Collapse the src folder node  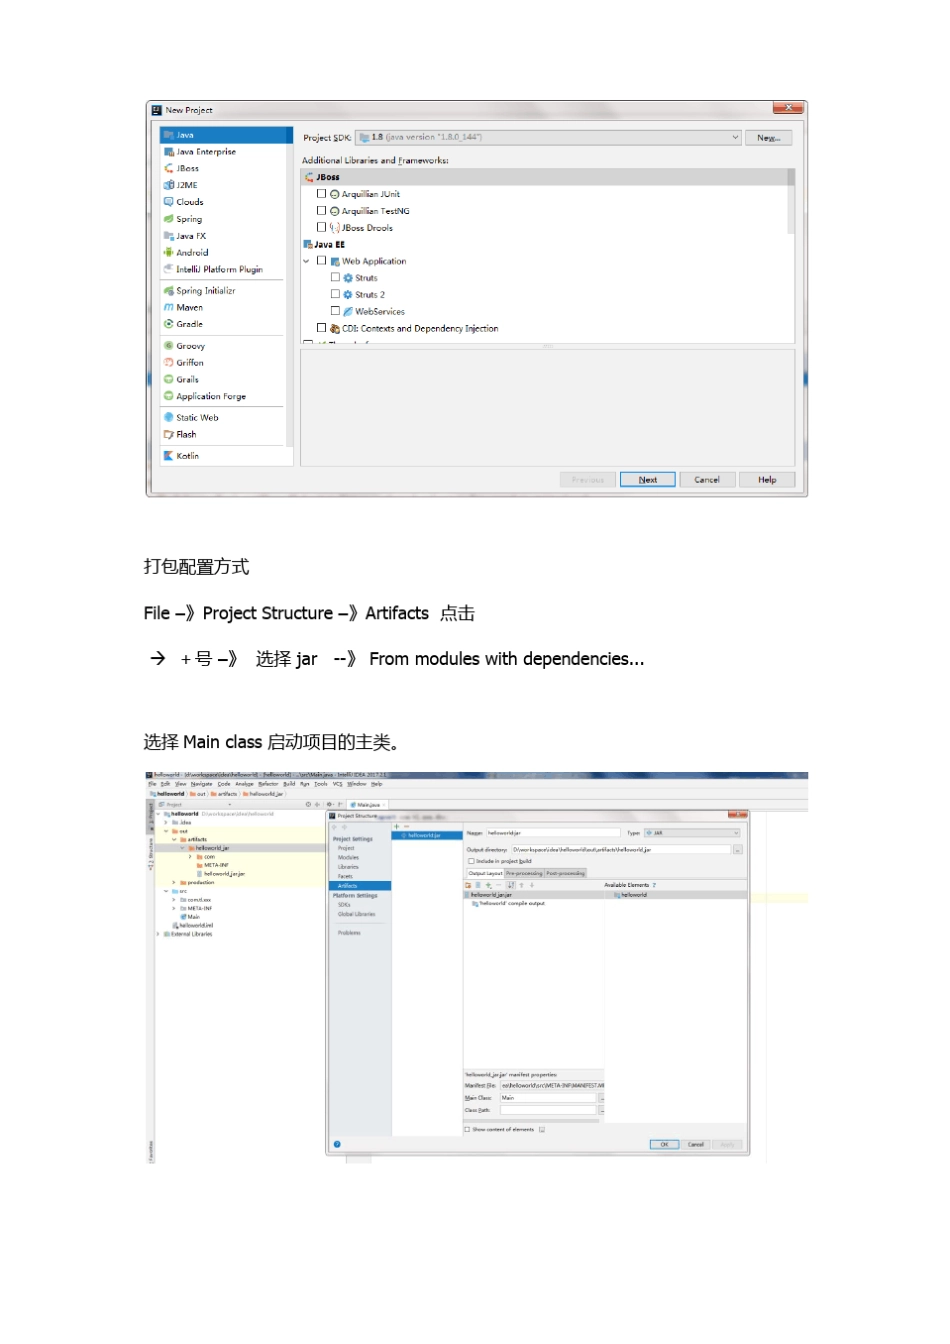click(x=167, y=891)
